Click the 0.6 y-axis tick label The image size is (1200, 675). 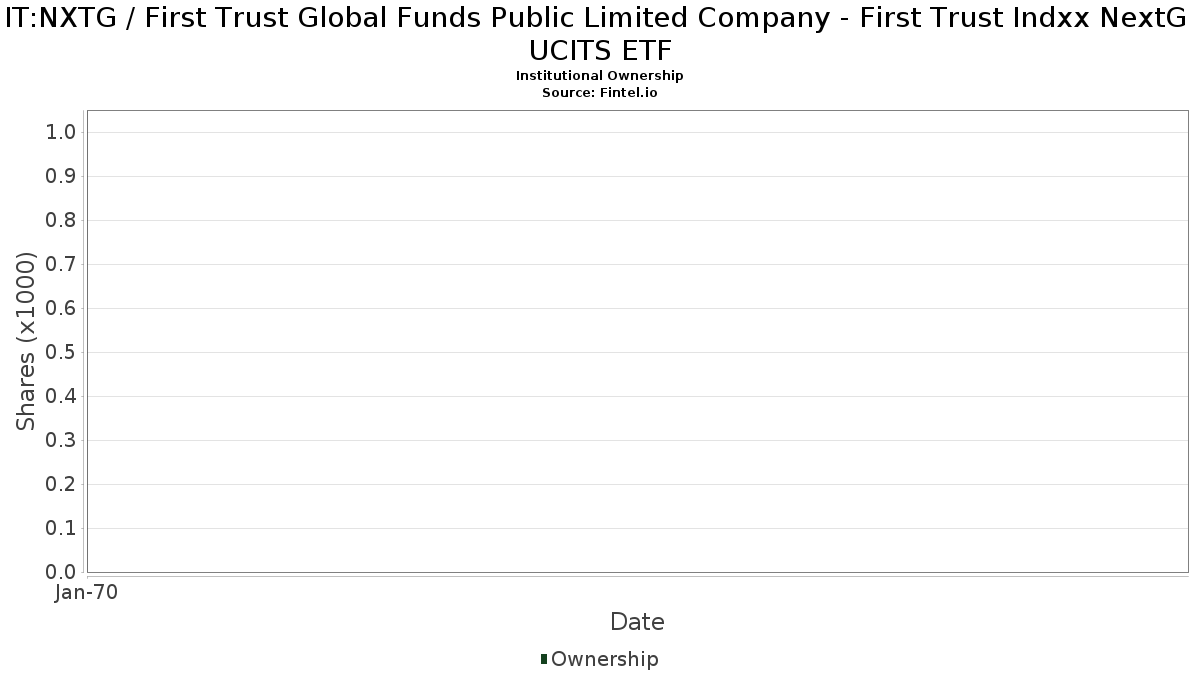pyautogui.click(x=61, y=309)
